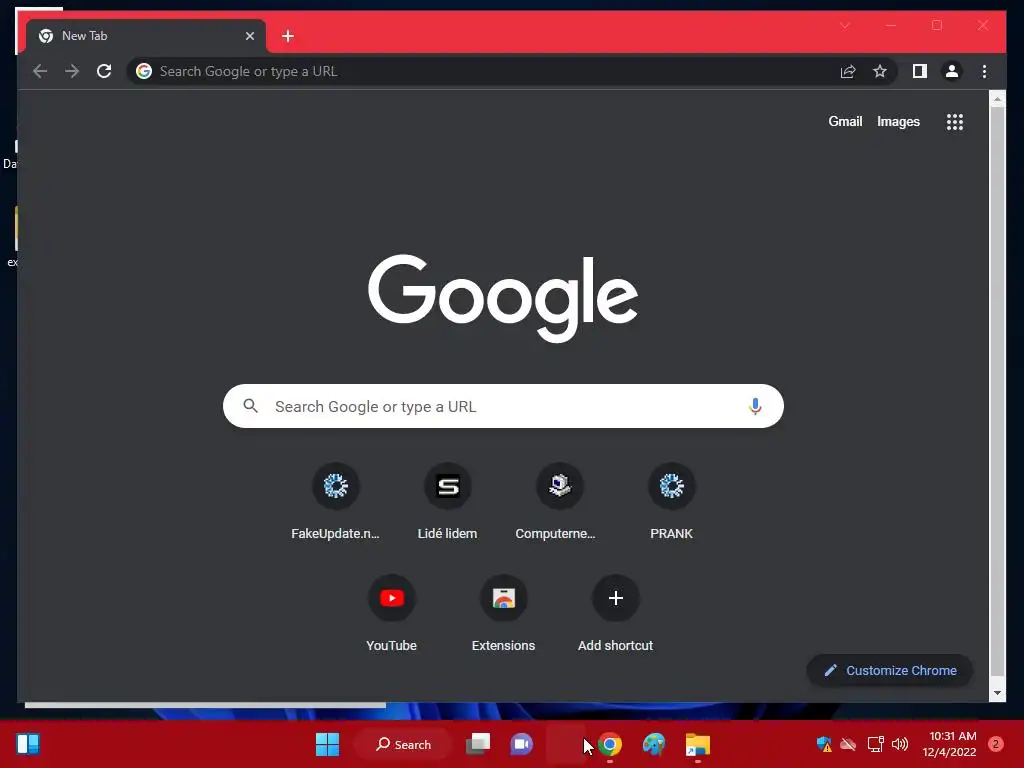This screenshot has width=1024, height=768.
Task: Click the back navigation arrow
Action: pyautogui.click(x=40, y=71)
